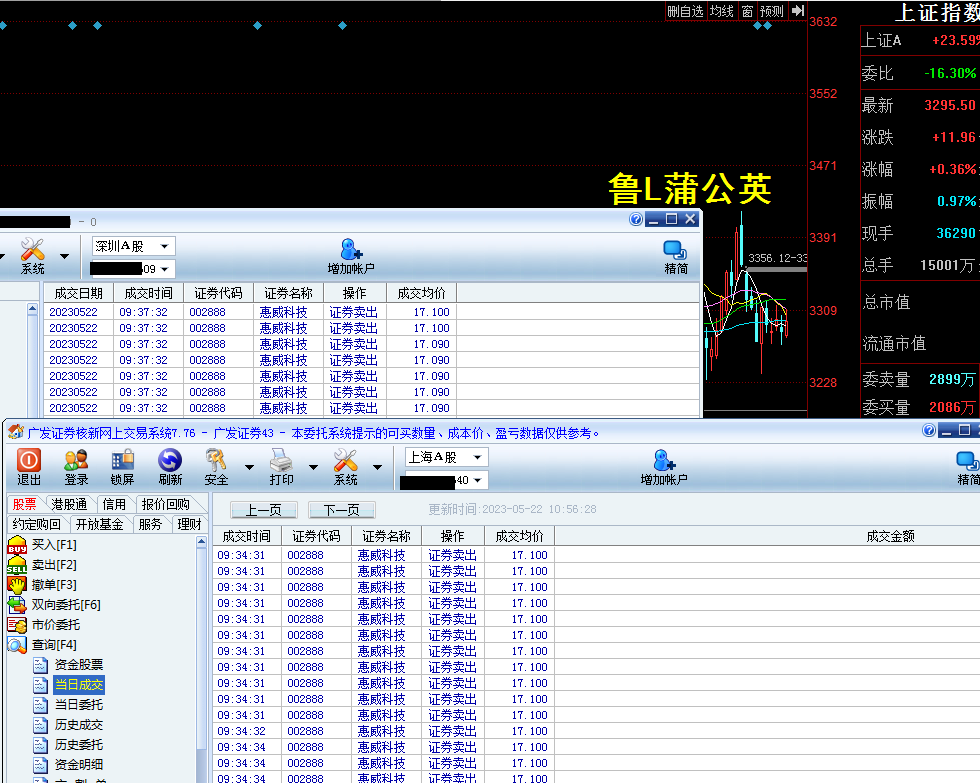The width and height of the screenshot is (980, 783).
Task: Open help icon of front trading window
Action: click(929, 430)
